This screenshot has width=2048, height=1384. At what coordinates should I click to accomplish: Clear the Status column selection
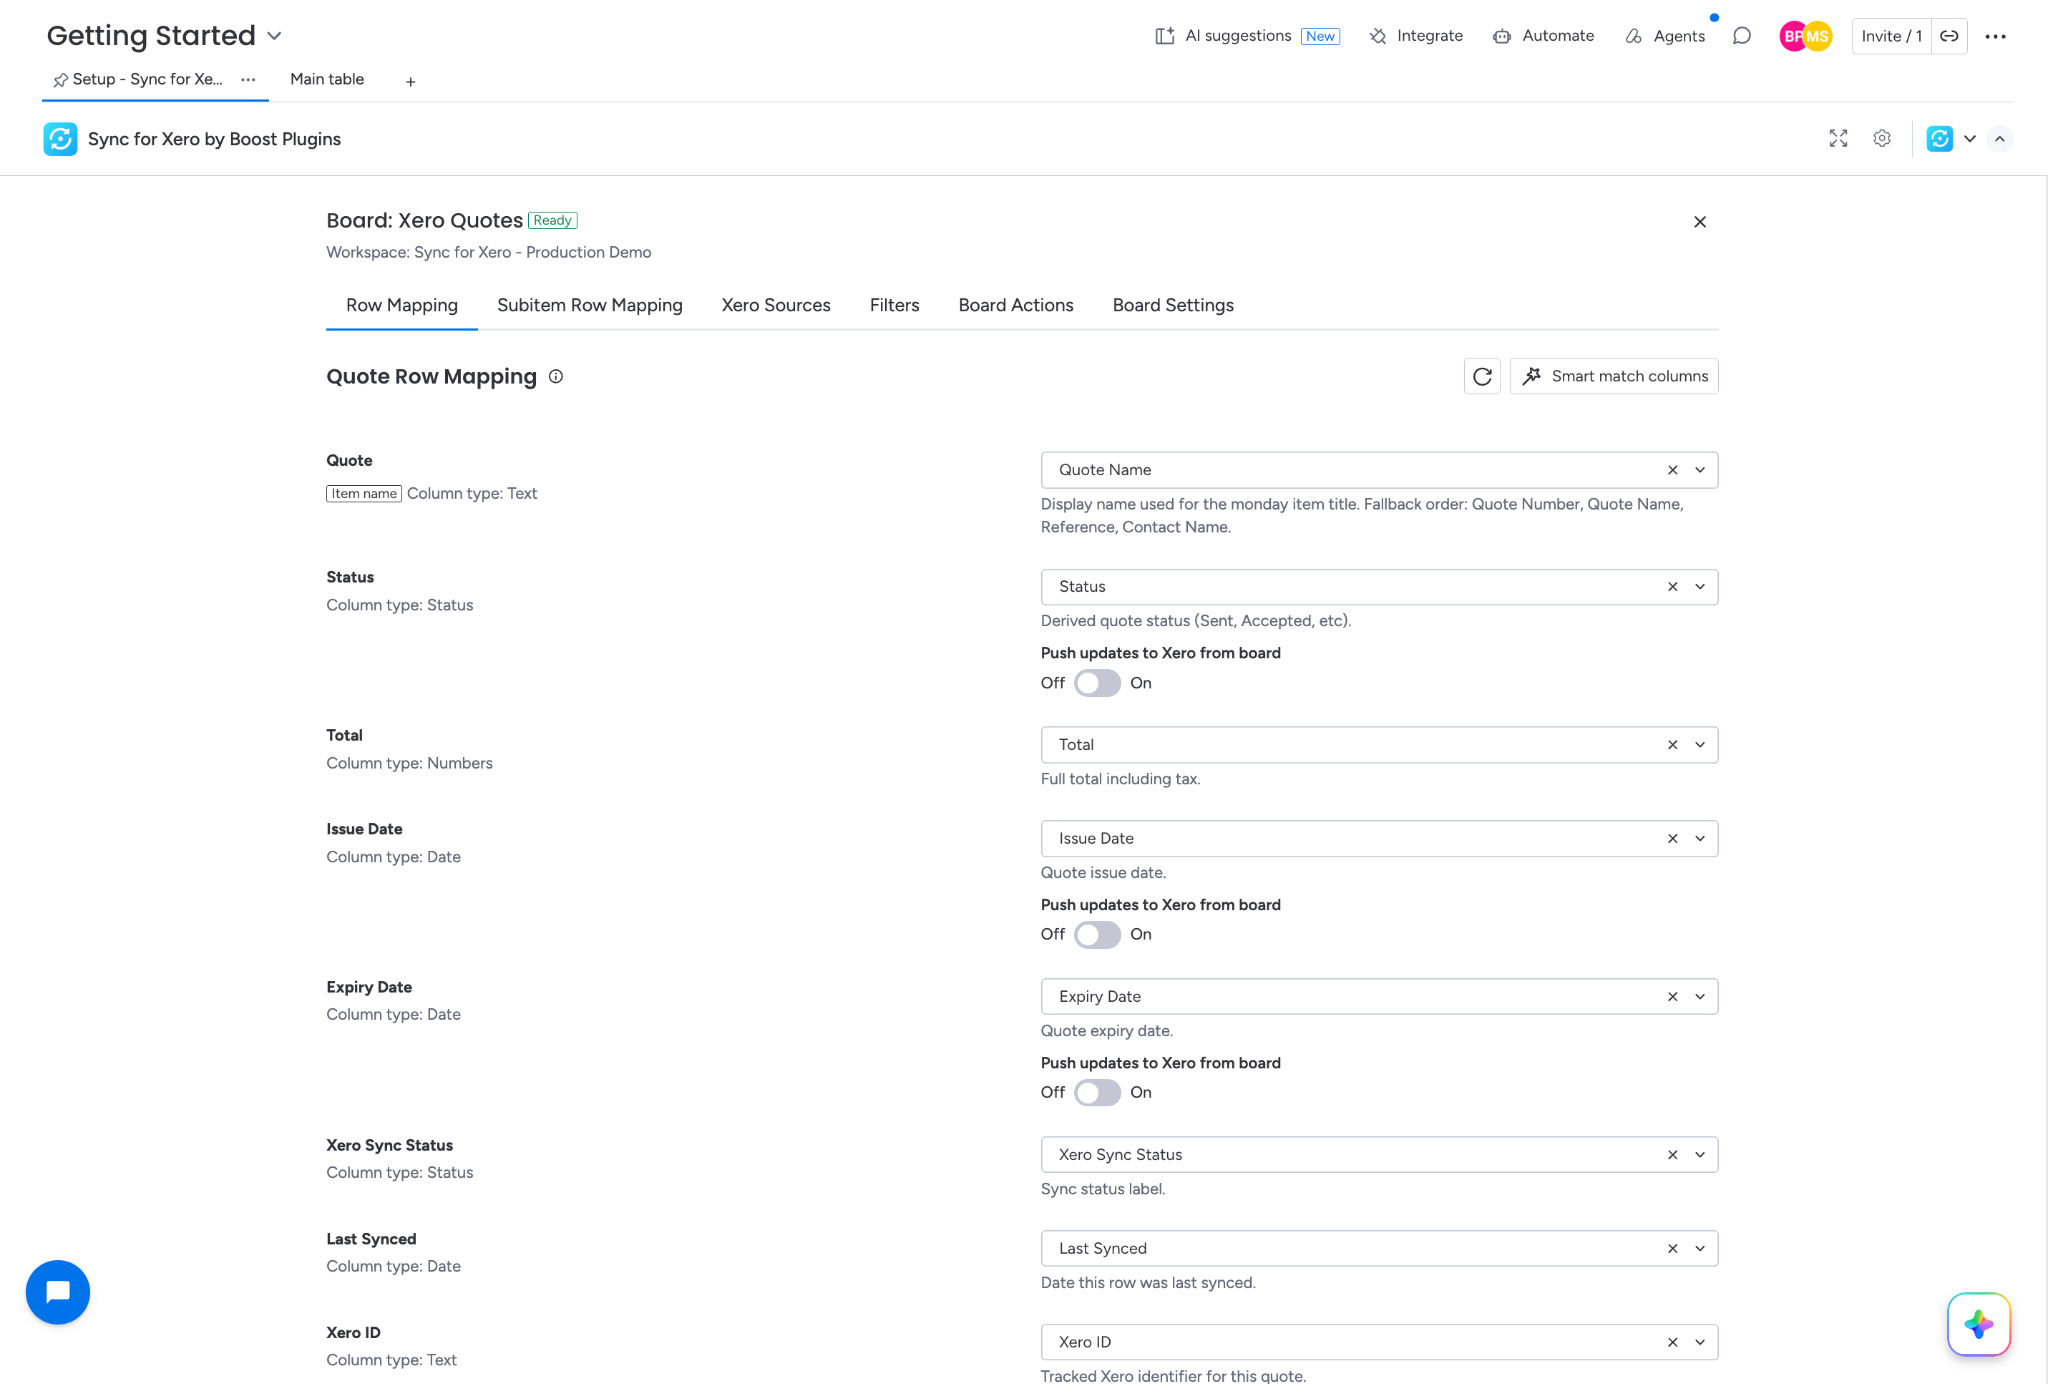tap(1673, 587)
